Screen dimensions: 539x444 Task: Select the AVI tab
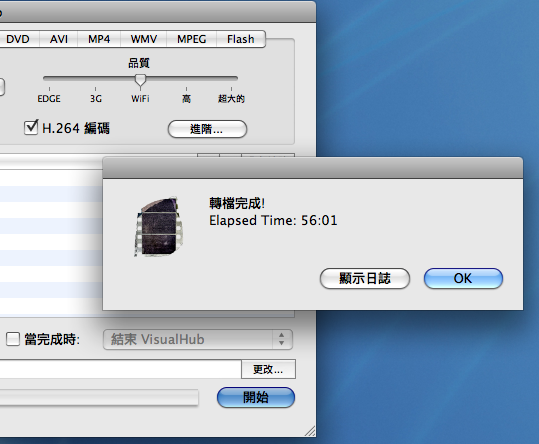58,39
